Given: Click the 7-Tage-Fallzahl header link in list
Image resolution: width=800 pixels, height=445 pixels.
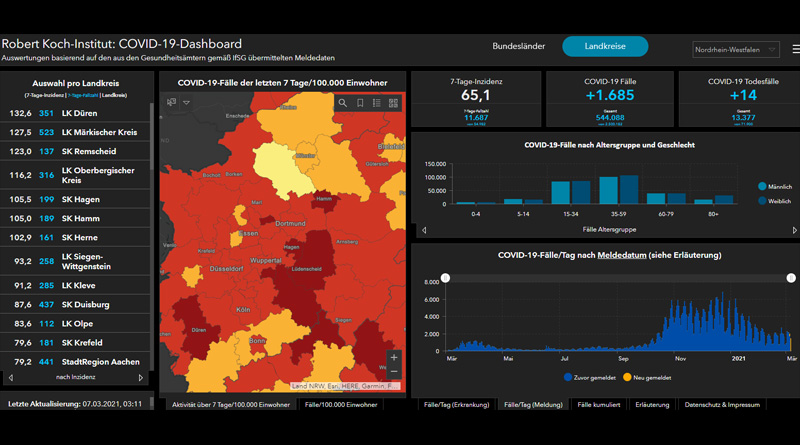Looking at the screenshot, I should click(x=83, y=95).
